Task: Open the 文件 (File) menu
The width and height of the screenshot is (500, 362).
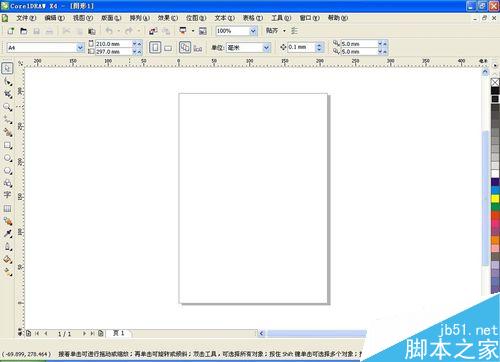Action: click(x=26, y=18)
